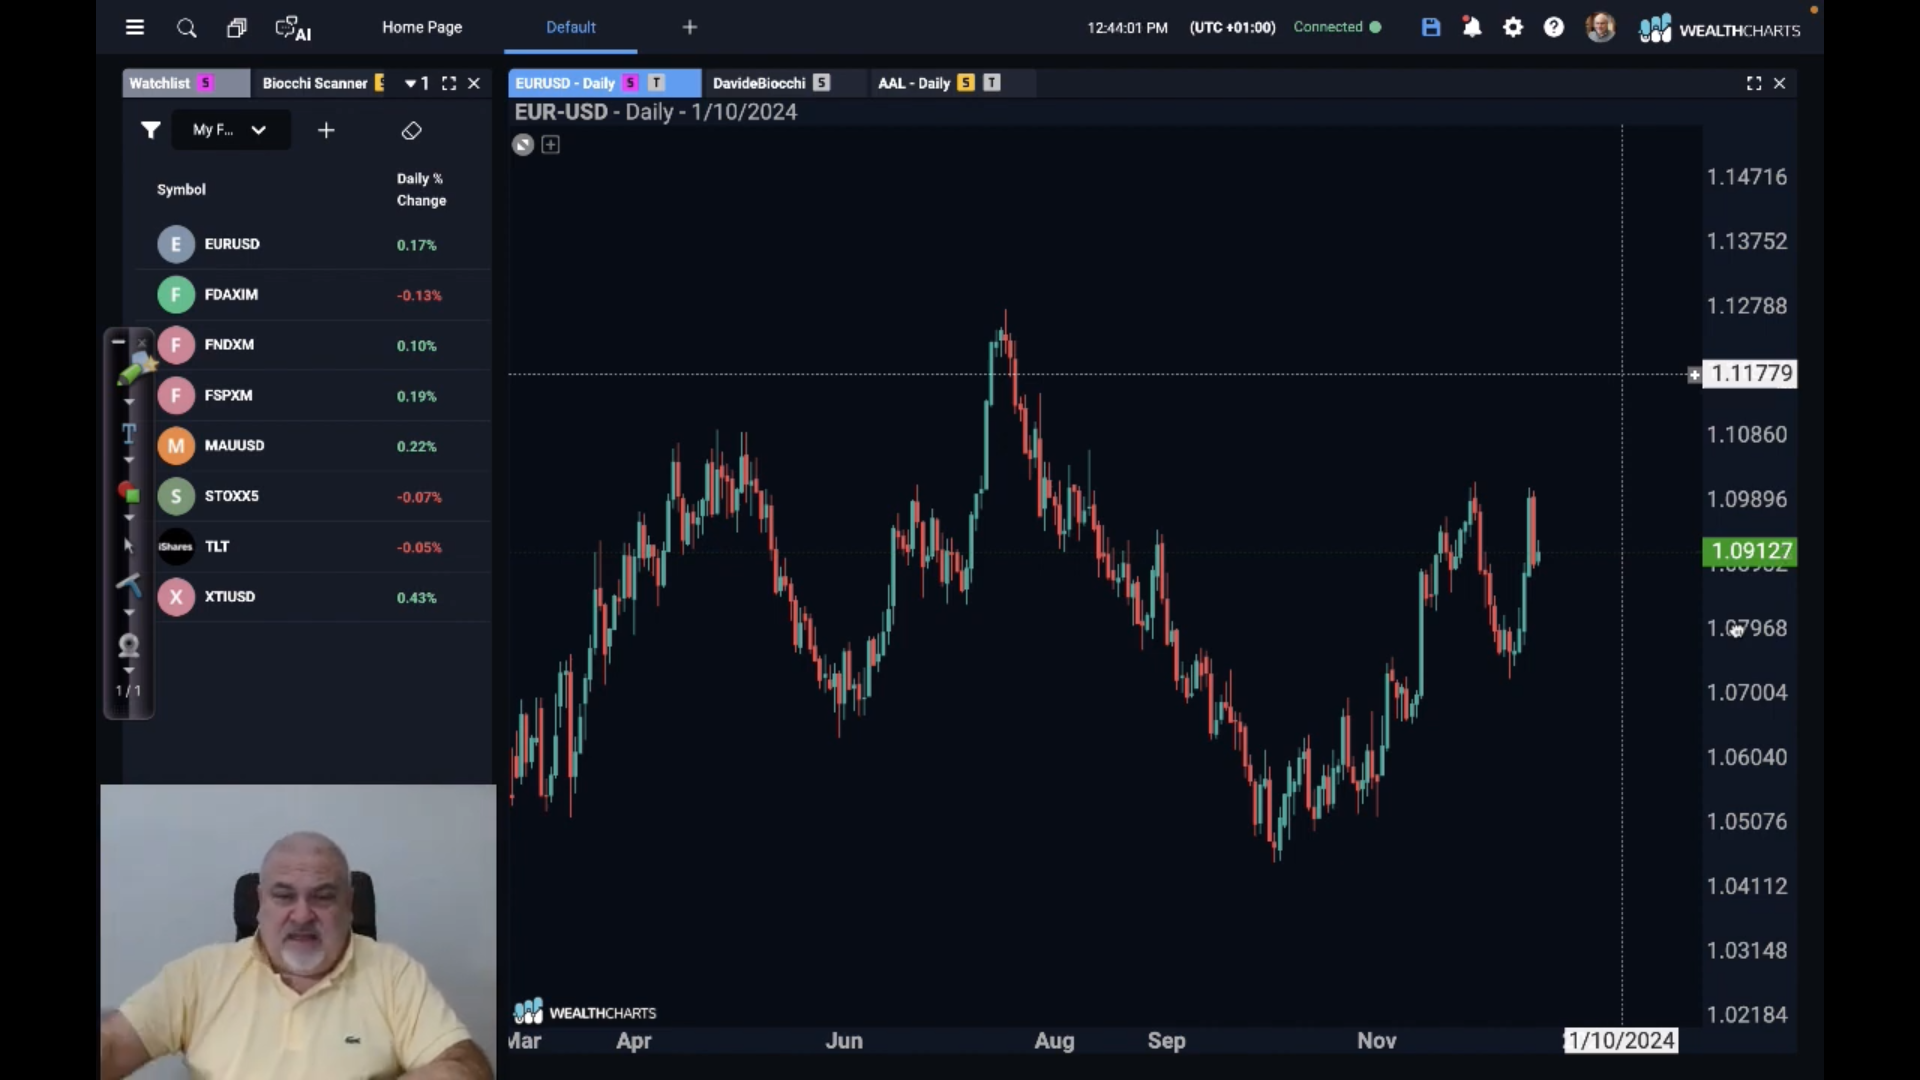1920x1080 pixels.
Task: Open the AI assistant chat icon
Action: pos(293,28)
